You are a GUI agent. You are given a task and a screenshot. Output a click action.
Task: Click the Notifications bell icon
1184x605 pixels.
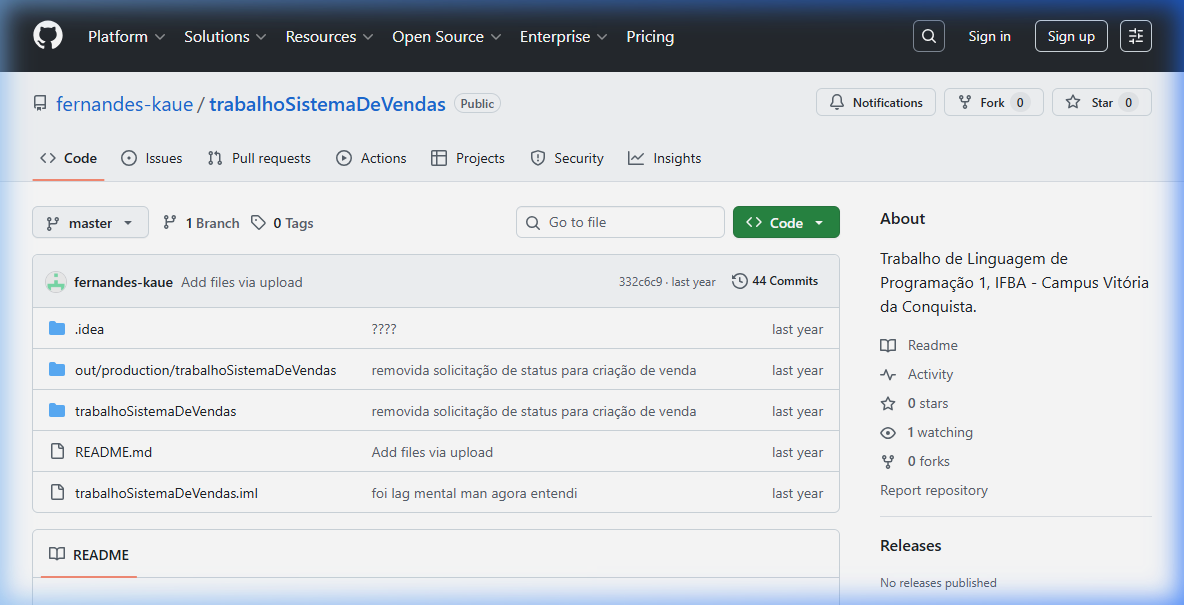point(836,102)
